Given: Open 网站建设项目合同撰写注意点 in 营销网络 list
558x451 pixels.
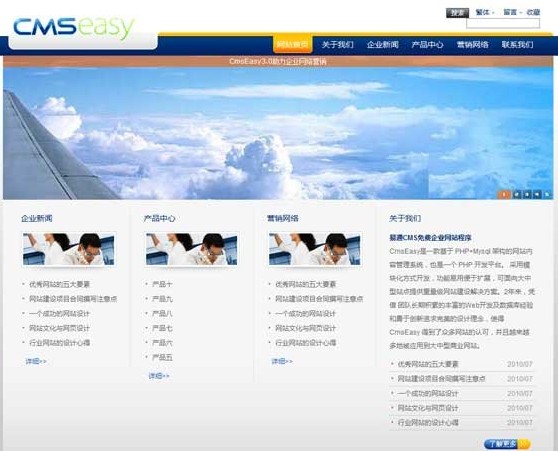Looking at the screenshot, I should pyautogui.click(x=319, y=299).
